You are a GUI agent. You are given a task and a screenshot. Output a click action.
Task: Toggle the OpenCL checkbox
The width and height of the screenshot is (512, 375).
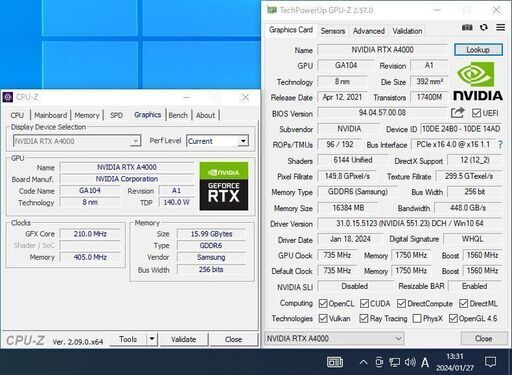pos(323,303)
